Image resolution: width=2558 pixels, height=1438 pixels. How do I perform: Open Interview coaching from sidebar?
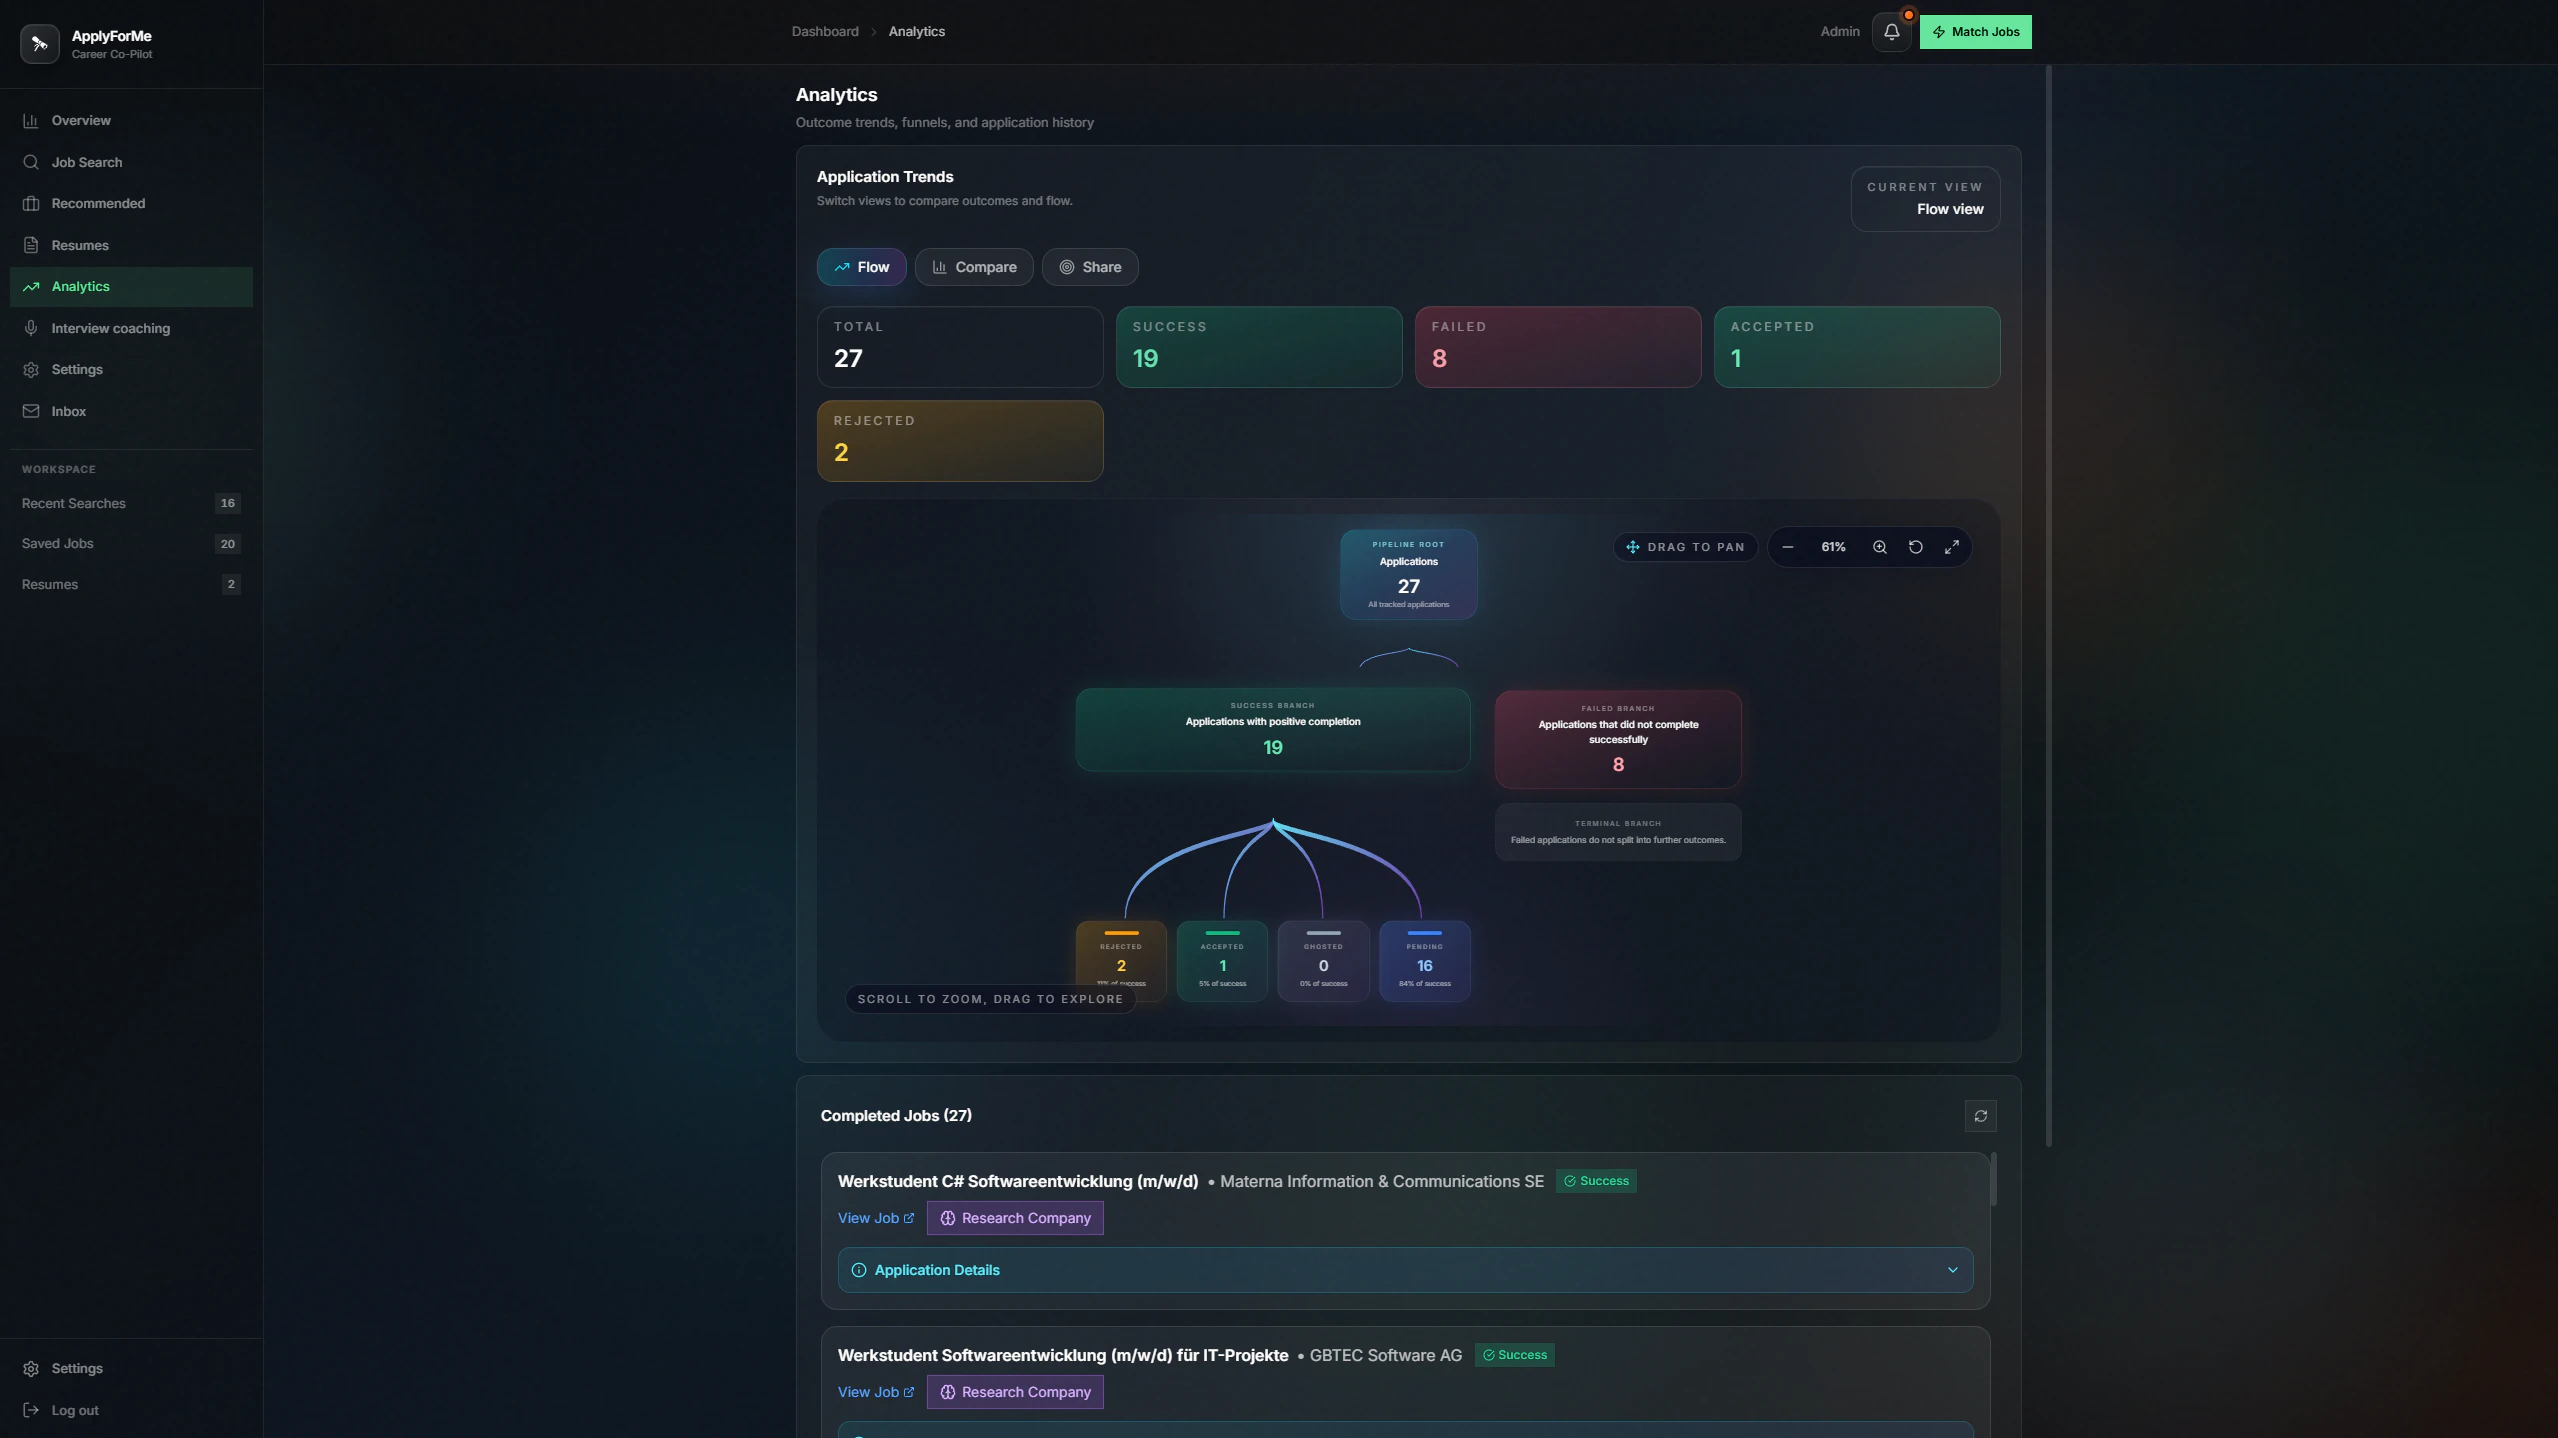[x=110, y=328]
